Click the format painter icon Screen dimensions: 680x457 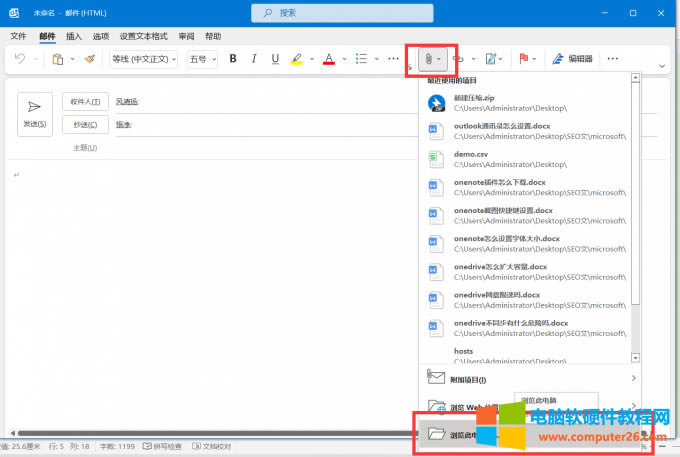(90, 59)
